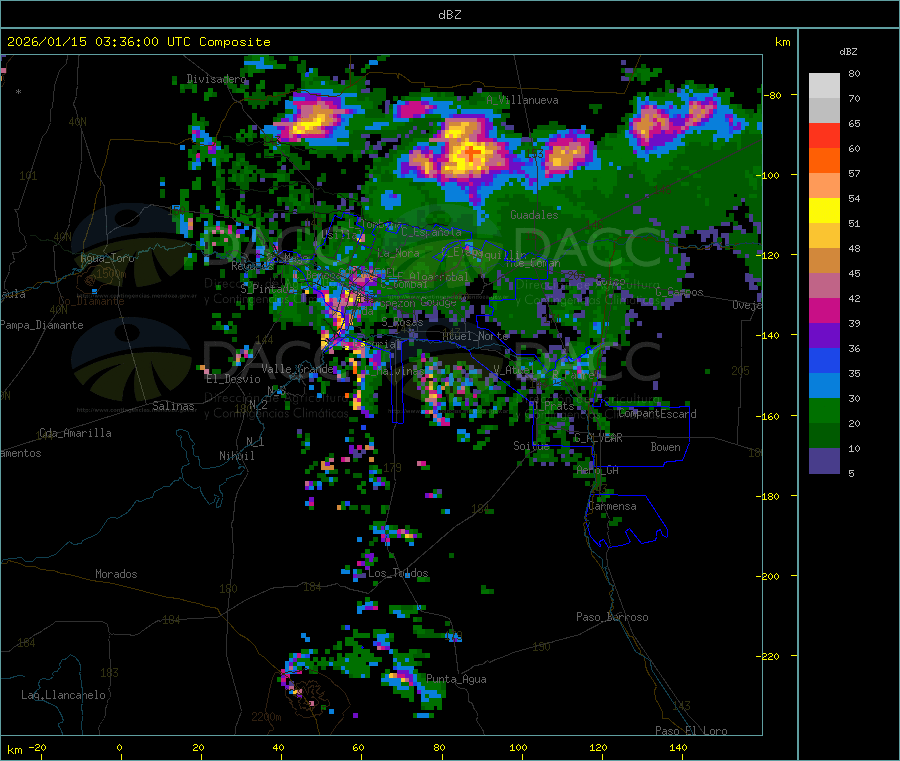Click the 0 km horizontal axis tick
Image resolution: width=900 pixels, height=761 pixels.
tap(119, 747)
